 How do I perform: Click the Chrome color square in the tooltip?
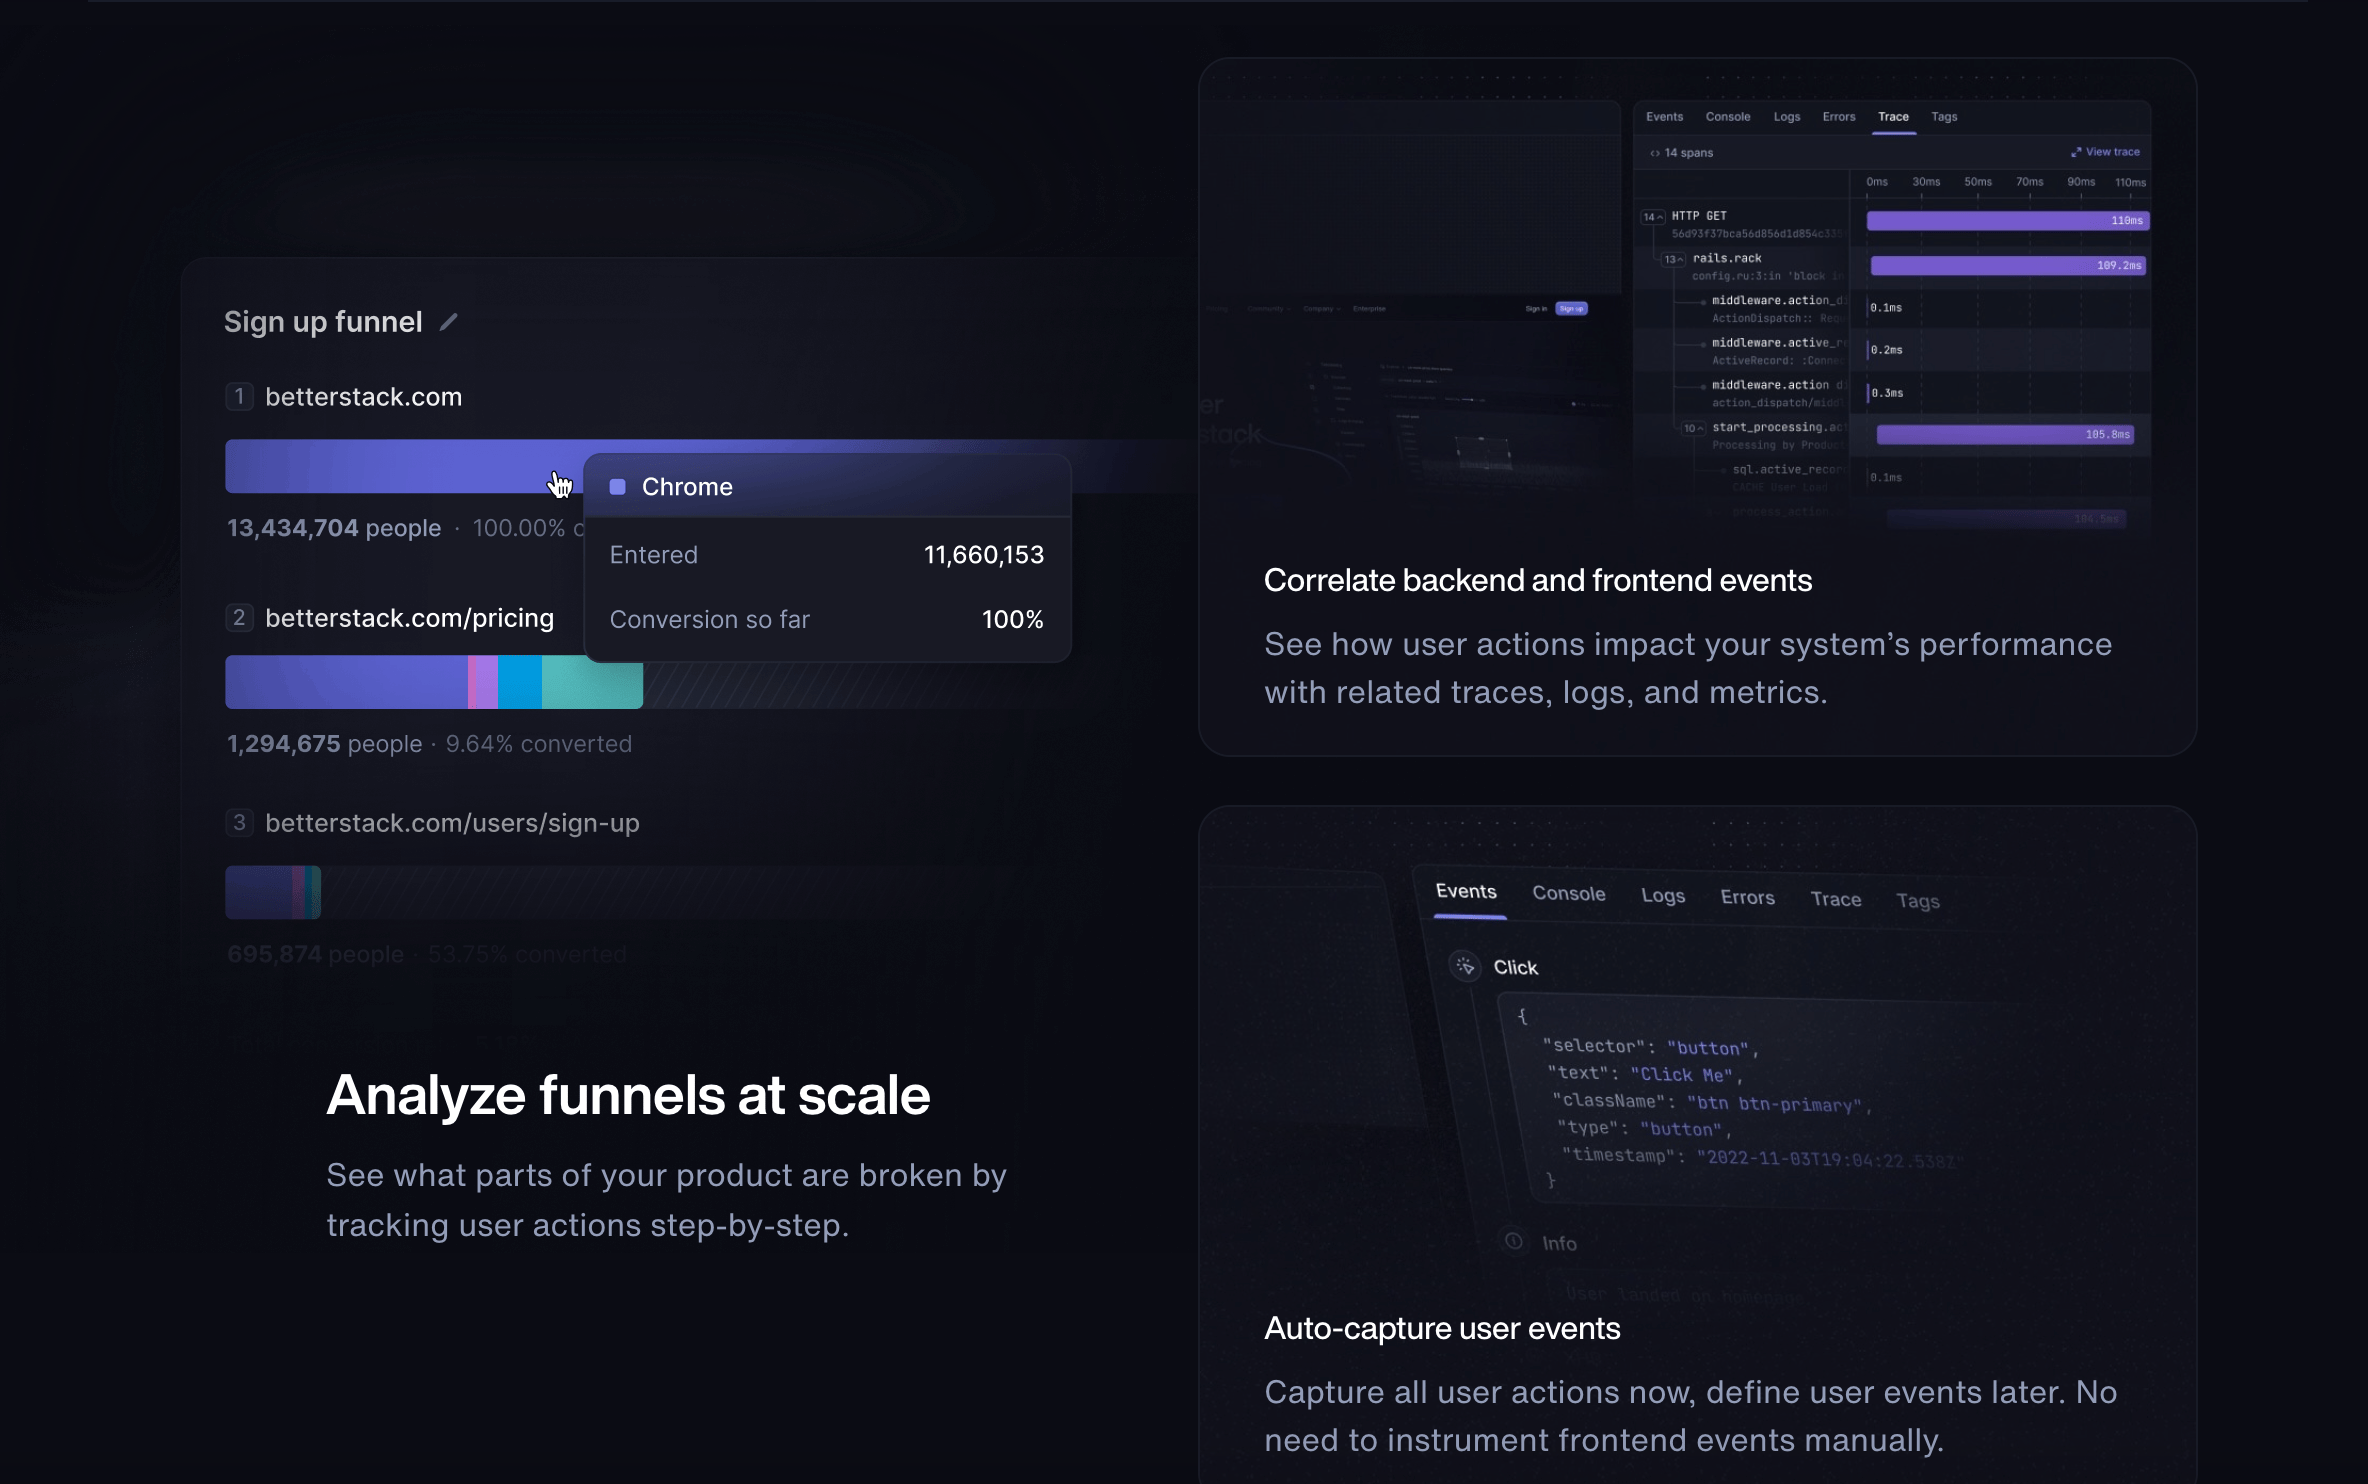pyautogui.click(x=619, y=486)
